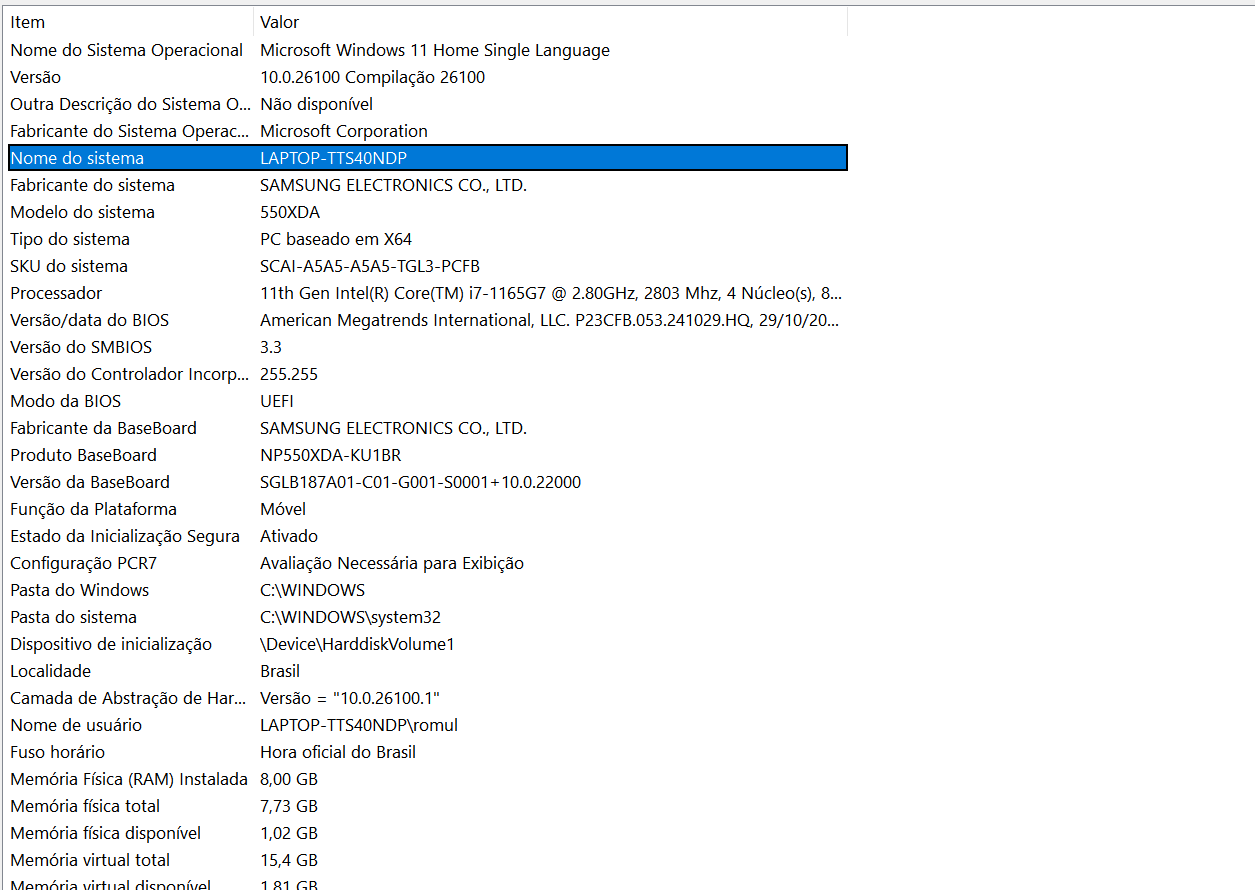This screenshot has width=1255, height=890.
Task: Select the "Nome do Sistema Operacional" row
Action: point(428,50)
